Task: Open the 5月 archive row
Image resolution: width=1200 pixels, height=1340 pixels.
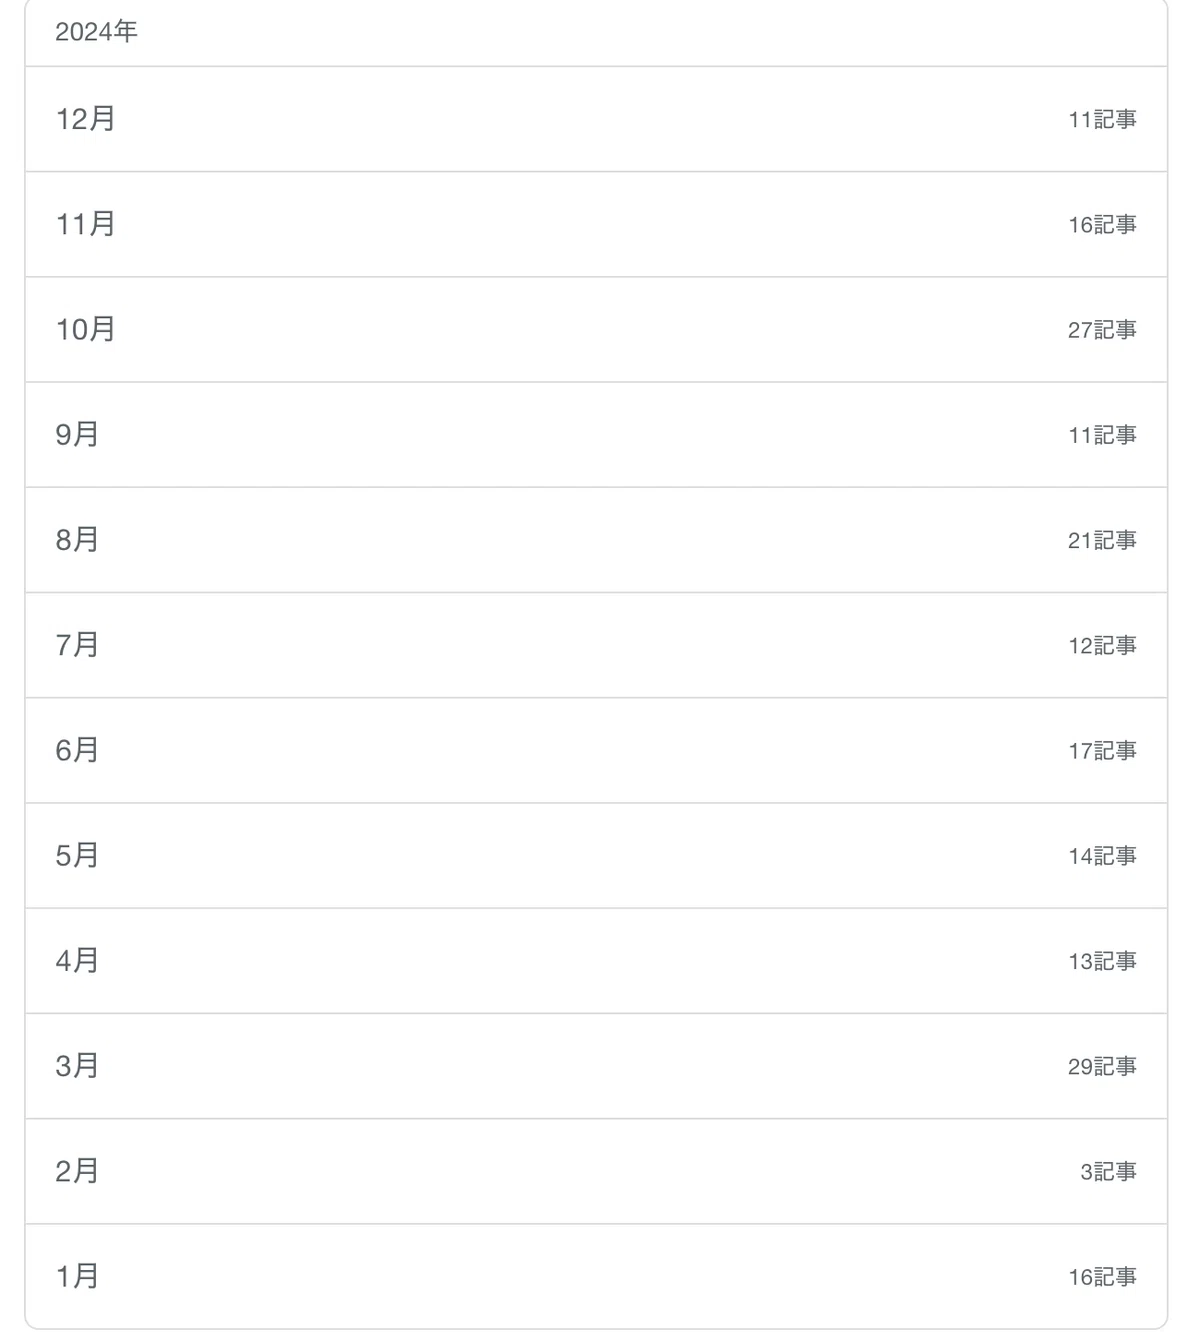Action: (596, 855)
